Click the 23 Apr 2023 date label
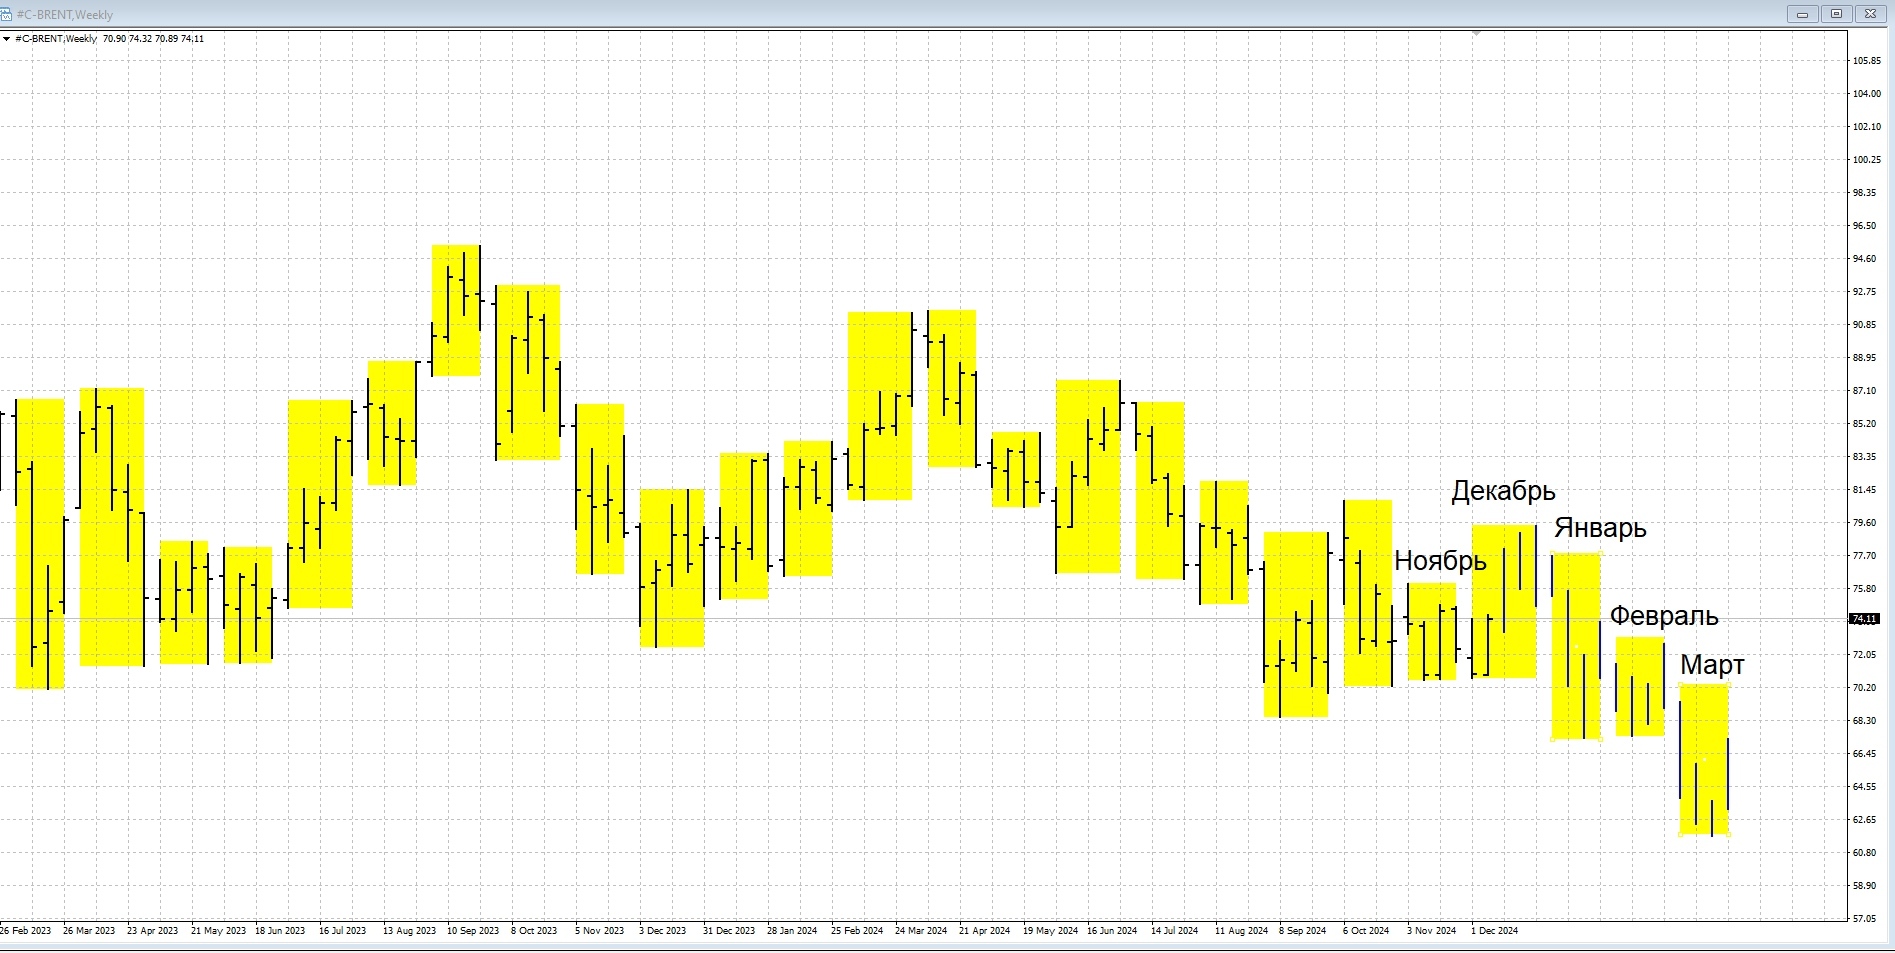The image size is (1895, 953). point(152,931)
